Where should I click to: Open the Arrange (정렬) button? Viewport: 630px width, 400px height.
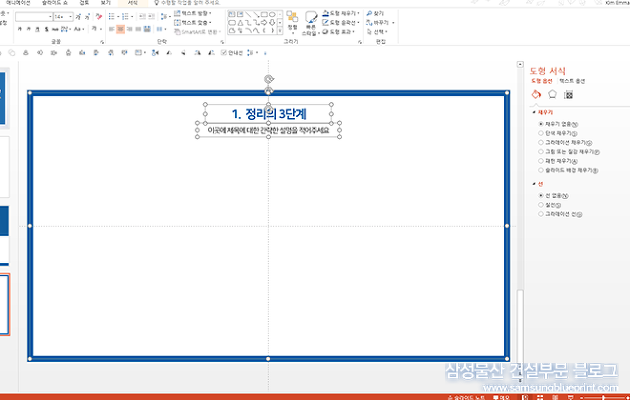(x=292, y=22)
